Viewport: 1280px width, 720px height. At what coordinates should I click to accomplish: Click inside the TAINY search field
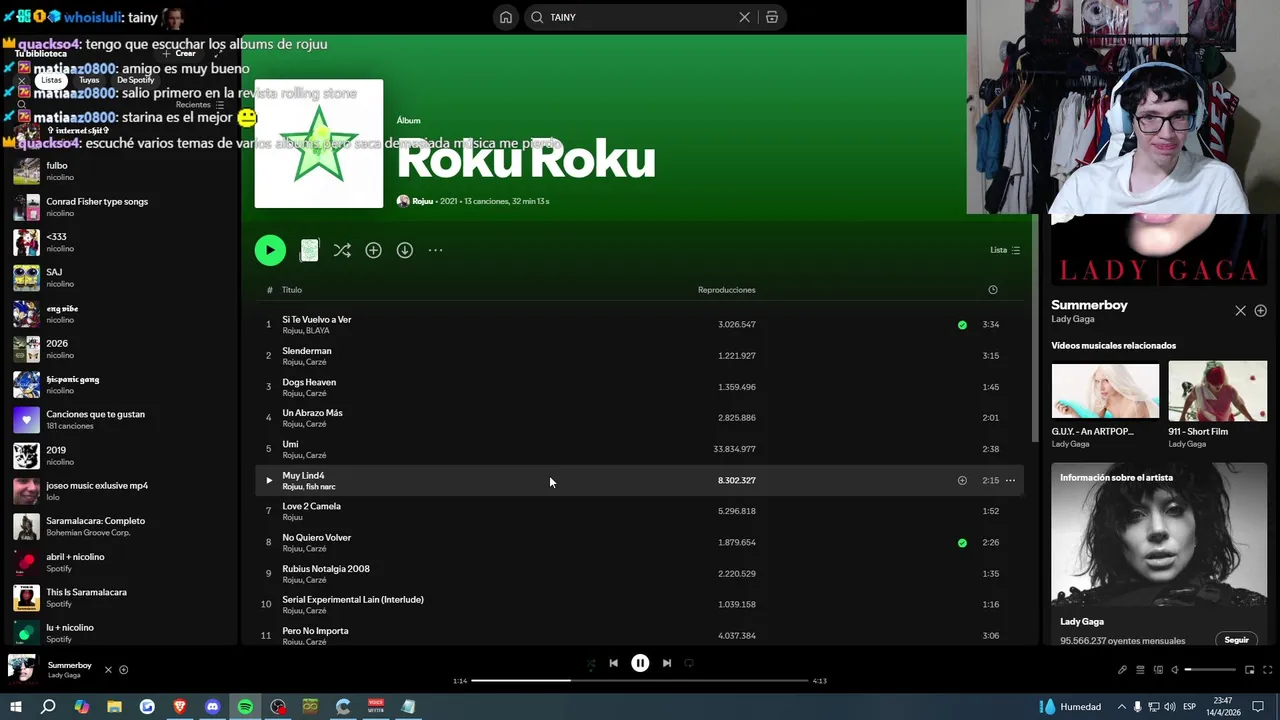(x=638, y=17)
